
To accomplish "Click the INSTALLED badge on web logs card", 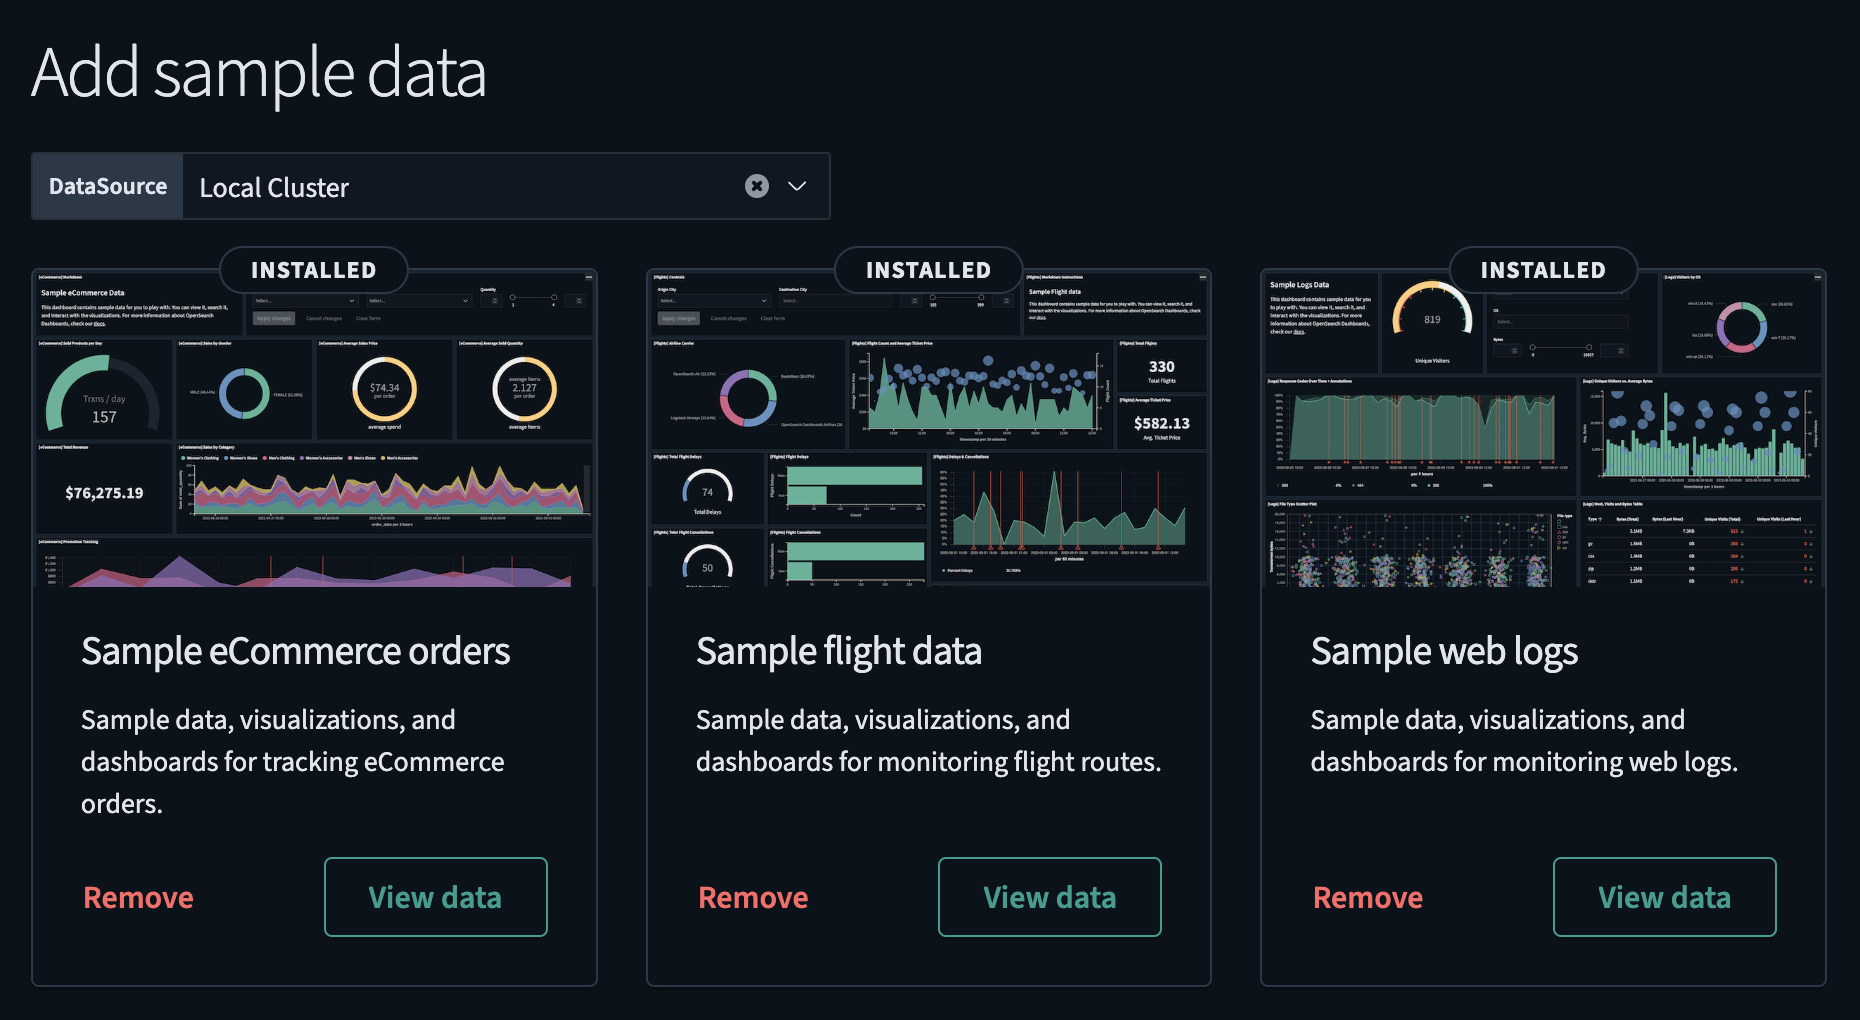I will coord(1543,270).
